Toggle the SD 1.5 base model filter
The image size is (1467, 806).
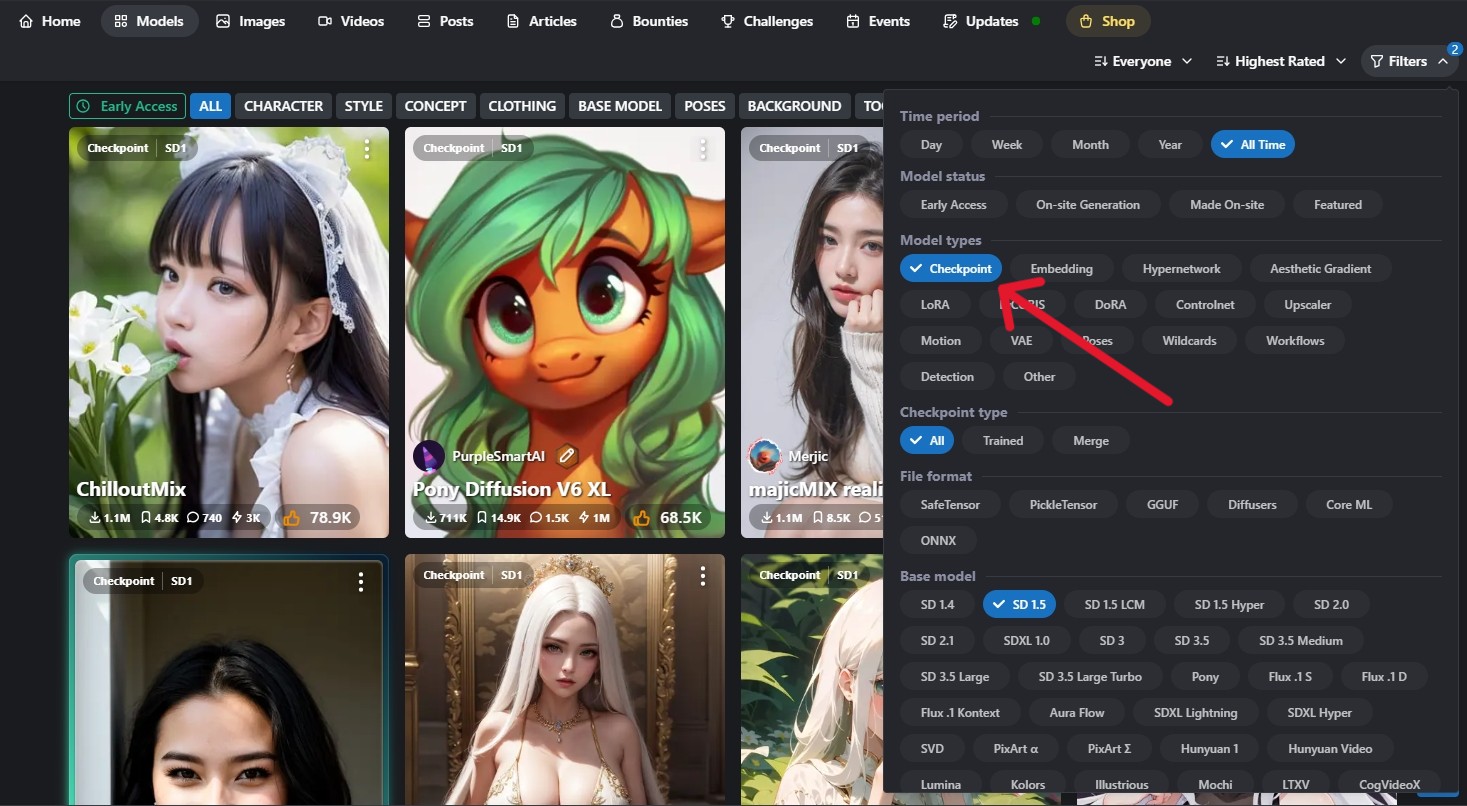[1019, 604]
